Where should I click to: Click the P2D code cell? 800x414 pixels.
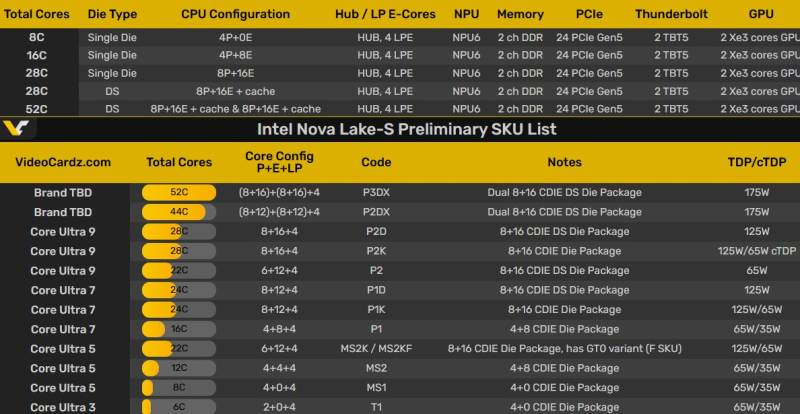pos(376,231)
